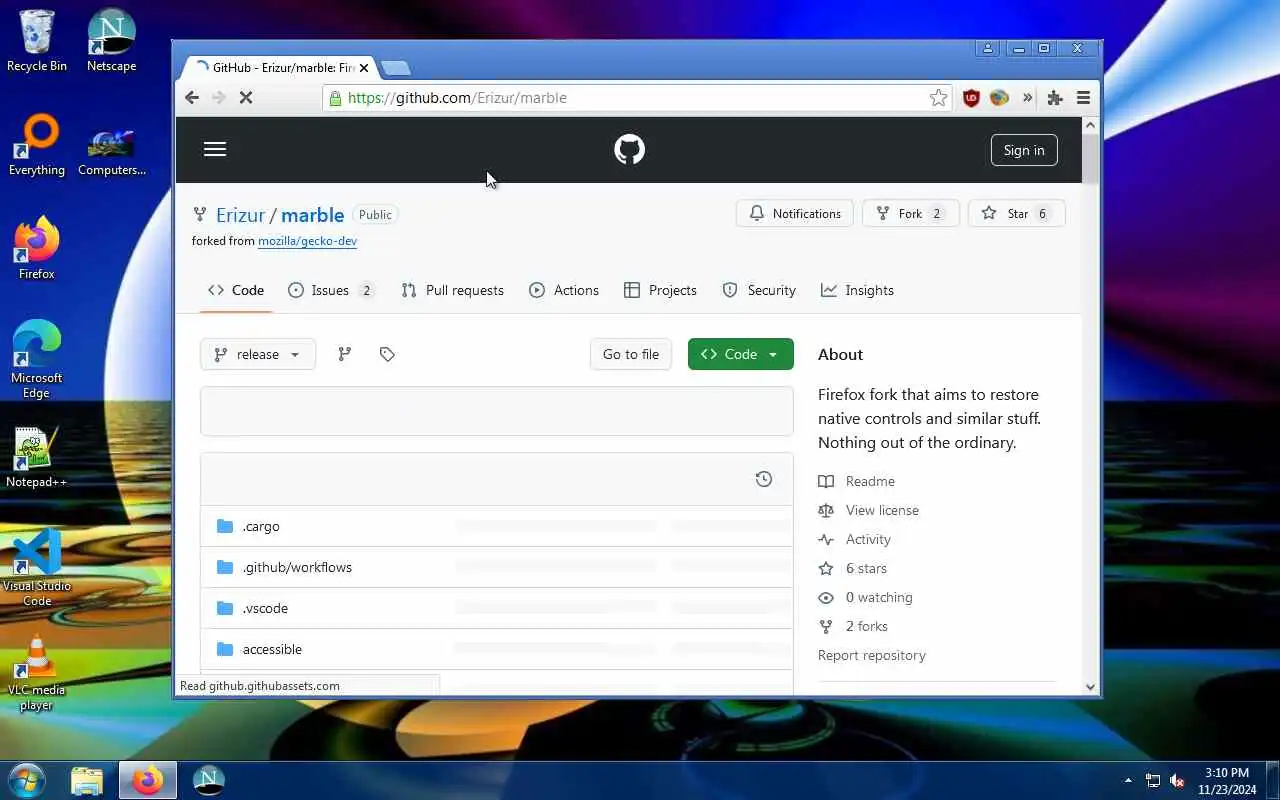The width and height of the screenshot is (1280, 800).
Task: Stop loading the page
Action: [247, 98]
